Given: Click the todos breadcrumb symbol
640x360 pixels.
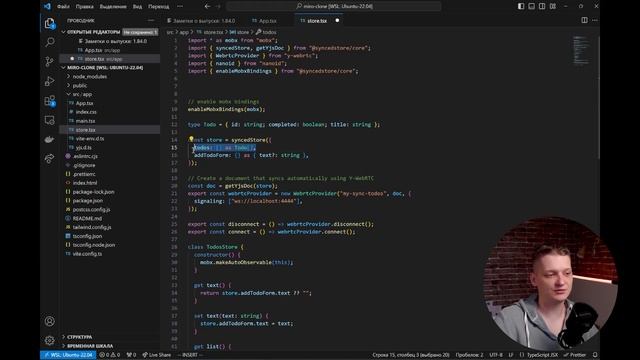Looking at the screenshot, I should (266, 32).
